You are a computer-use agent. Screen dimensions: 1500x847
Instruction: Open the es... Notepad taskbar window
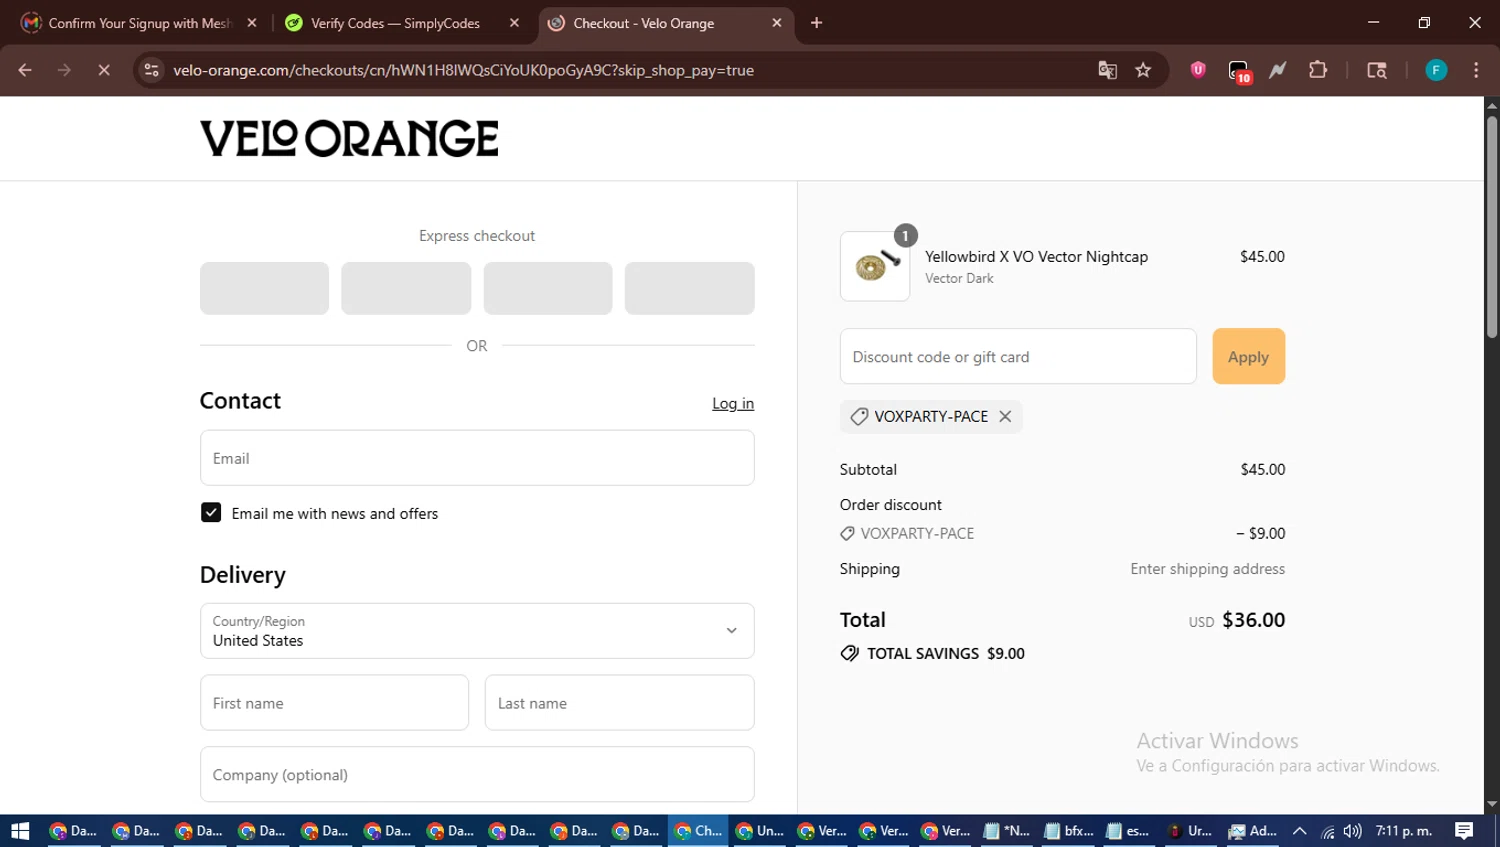pos(1128,831)
